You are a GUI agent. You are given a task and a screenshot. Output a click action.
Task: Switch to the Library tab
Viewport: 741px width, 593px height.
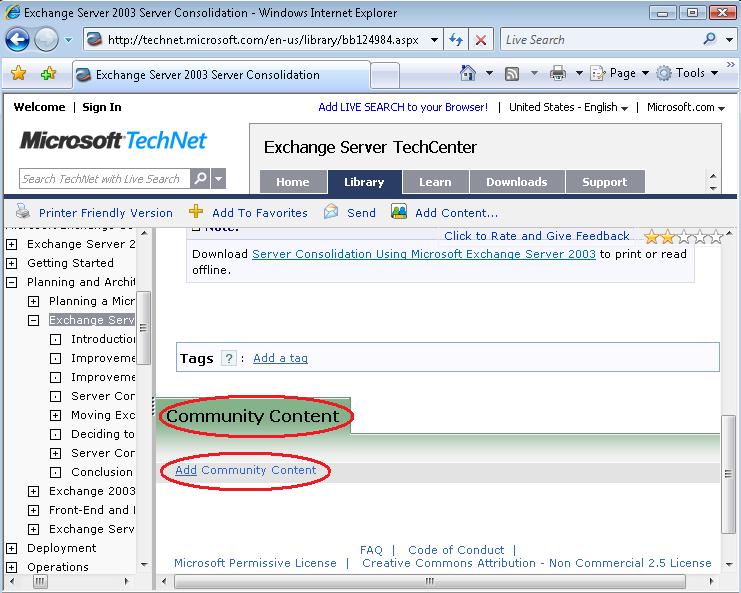(364, 182)
